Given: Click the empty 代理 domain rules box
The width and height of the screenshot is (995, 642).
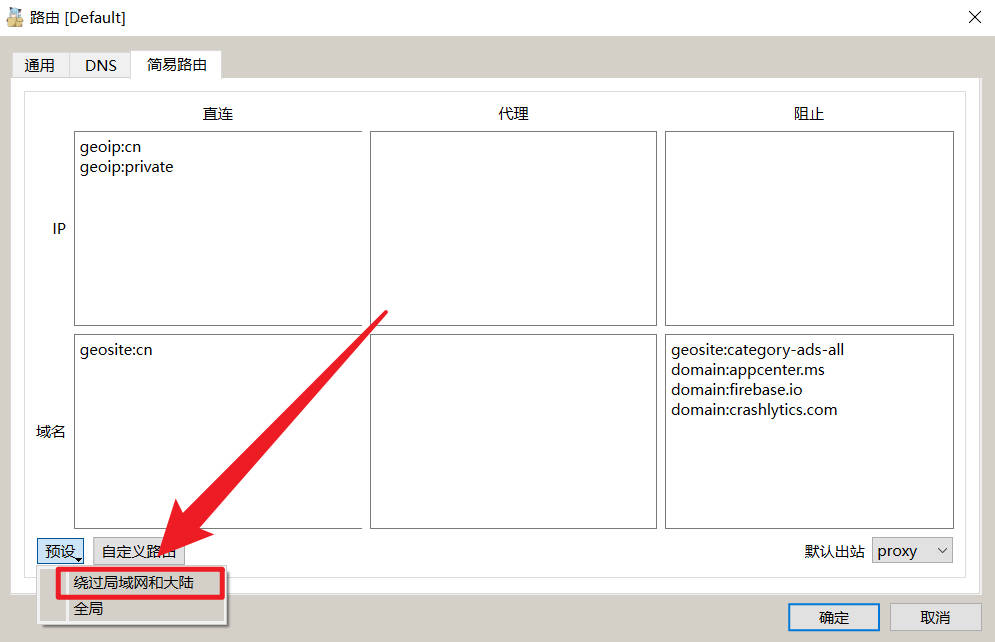Looking at the screenshot, I should click(x=513, y=431).
